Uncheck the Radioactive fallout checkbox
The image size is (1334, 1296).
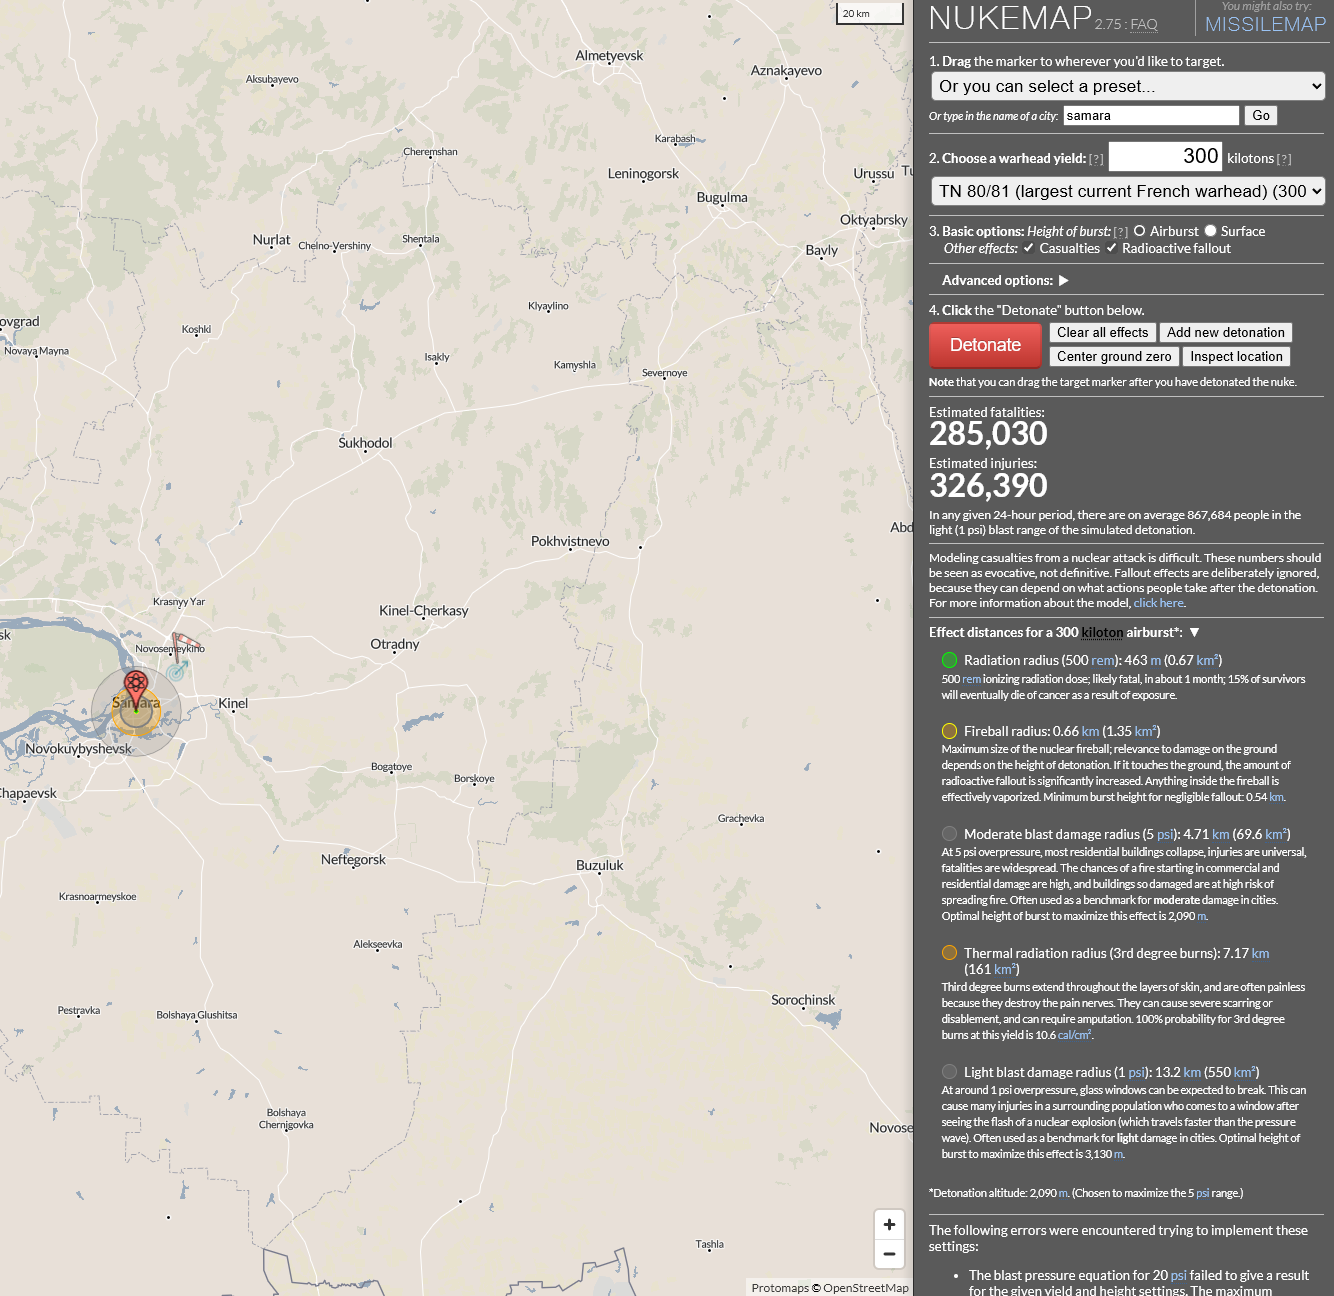(x=1111, y=248)
